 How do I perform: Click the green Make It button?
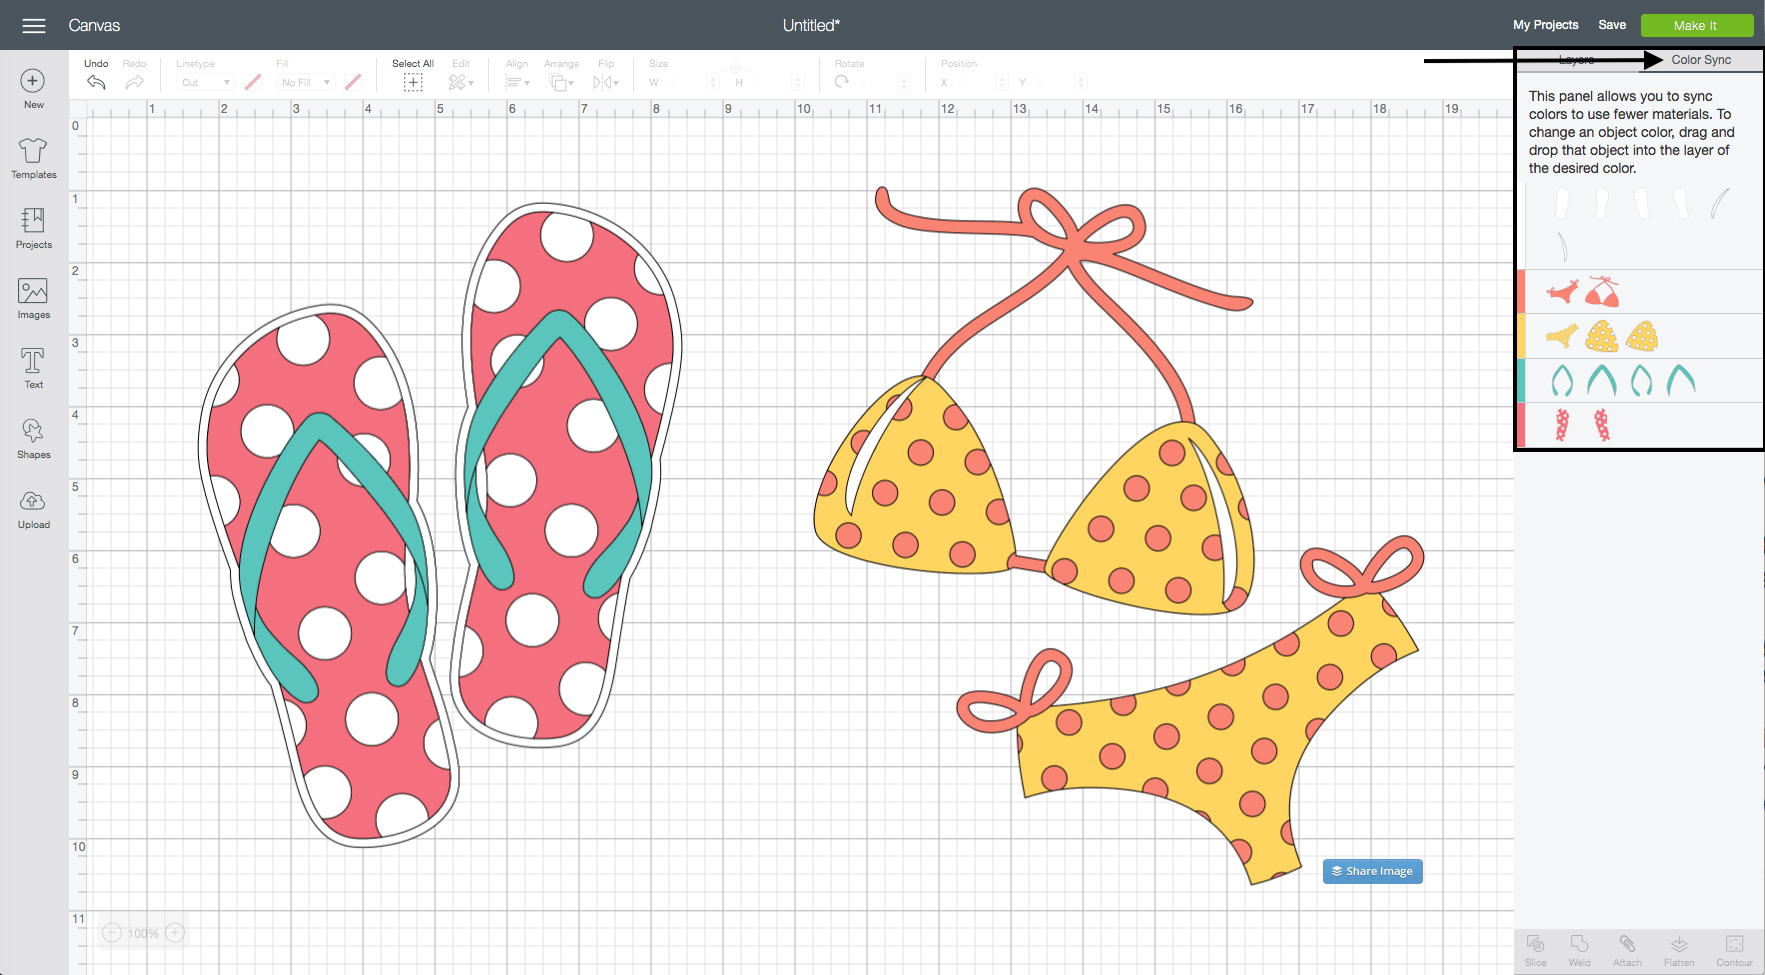tap(1696, 26)
